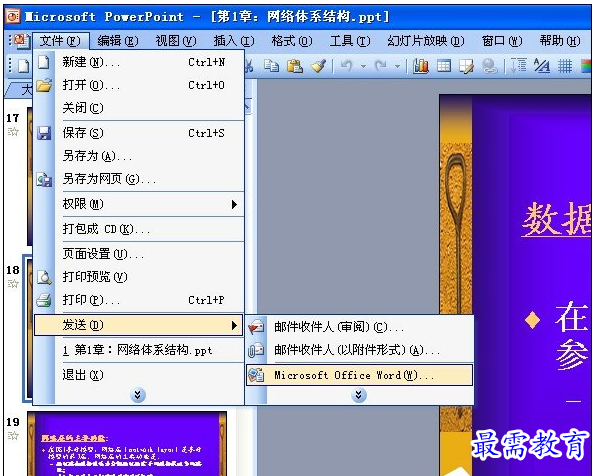Select 邮件收件人(审阅)(C)... in submenu
This screenshot has height=476, width=595.
pyautogui.click(x=359, y=327)
